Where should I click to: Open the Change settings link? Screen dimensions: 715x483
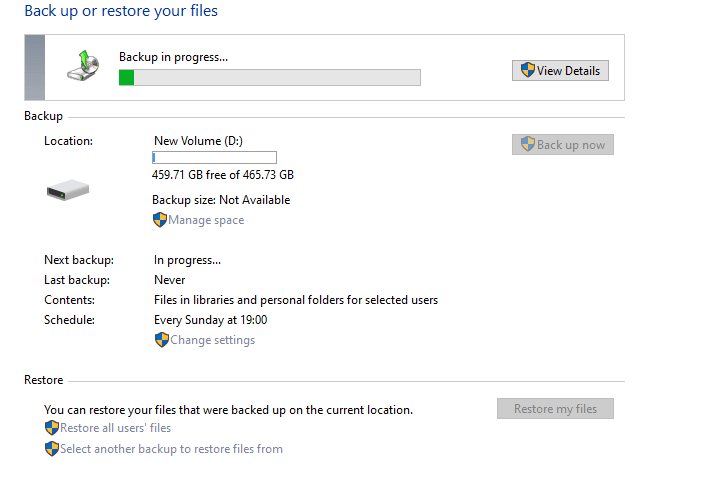point(212,340)
